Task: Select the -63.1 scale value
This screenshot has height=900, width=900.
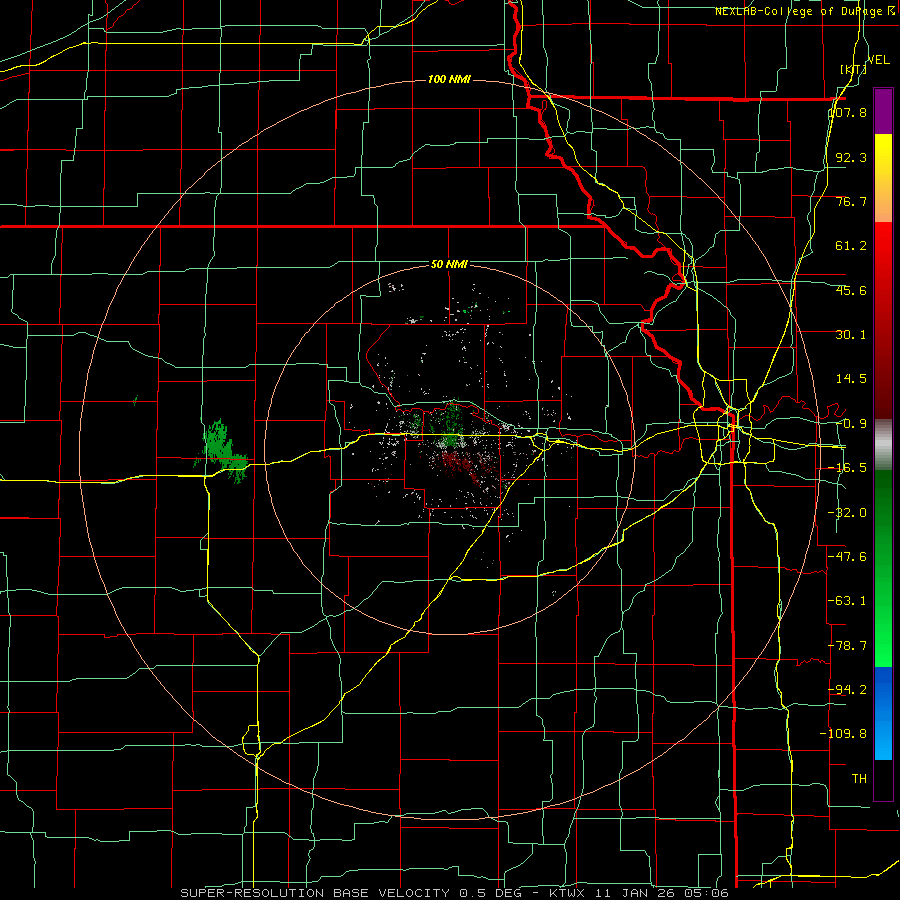Action: click(x=848, y=601)
